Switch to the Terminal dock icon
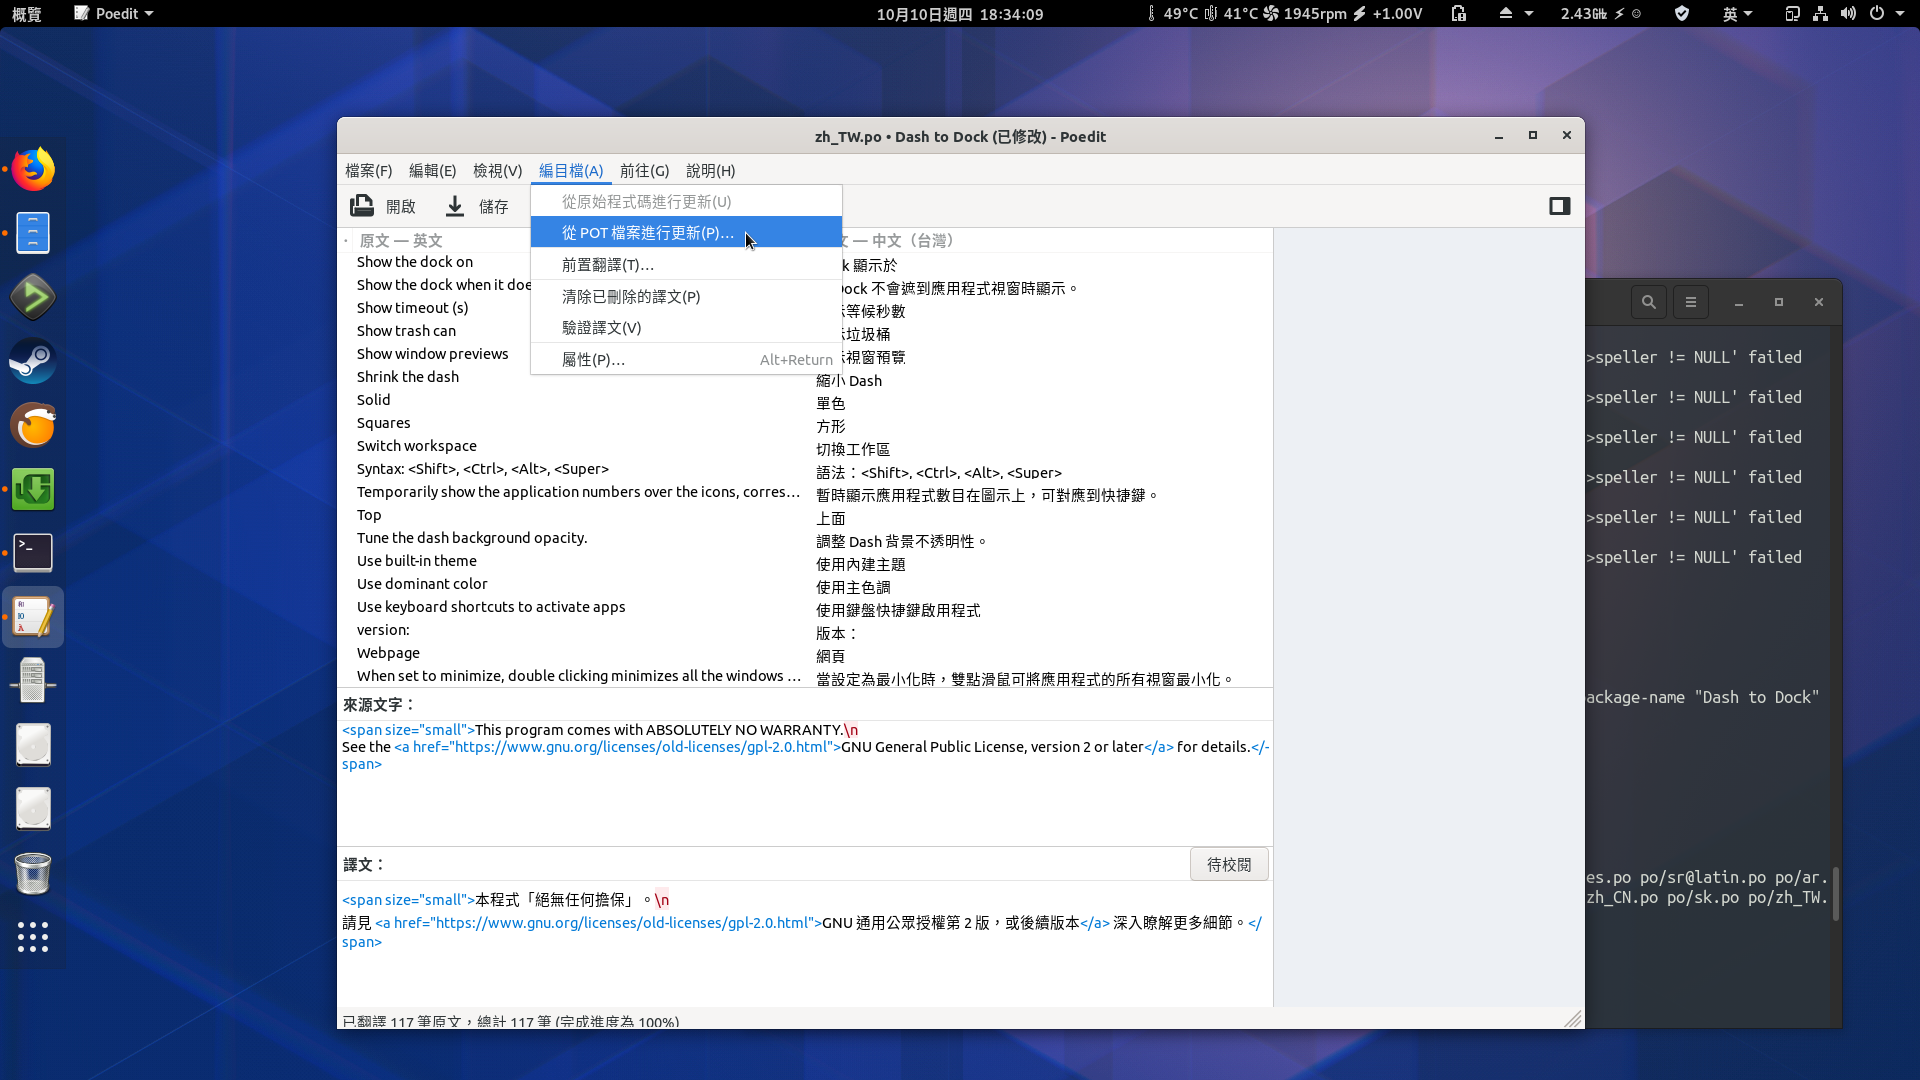Screen dimensions: 1920x1080 [33, 553]
